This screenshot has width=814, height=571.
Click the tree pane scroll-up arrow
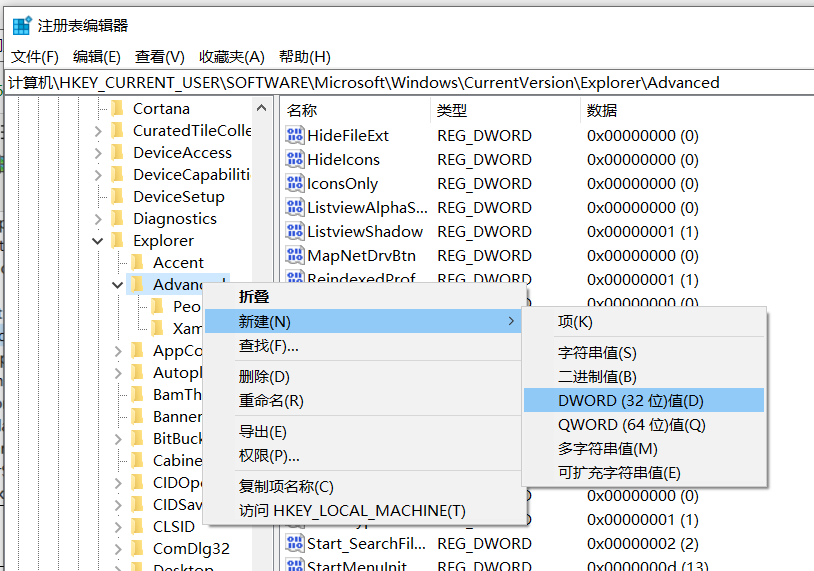tap(262, 108)
